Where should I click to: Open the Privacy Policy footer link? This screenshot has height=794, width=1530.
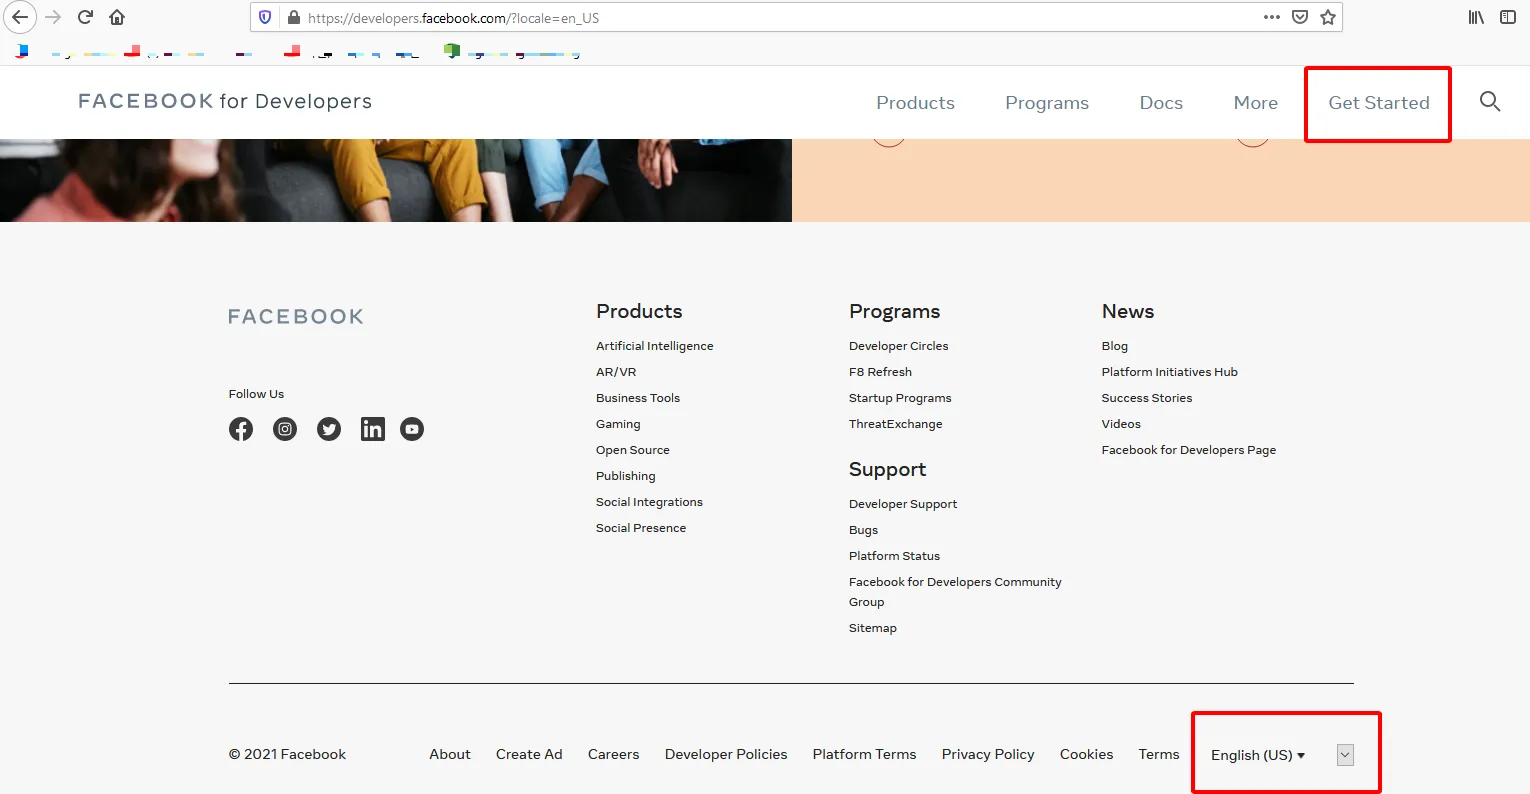987,754
